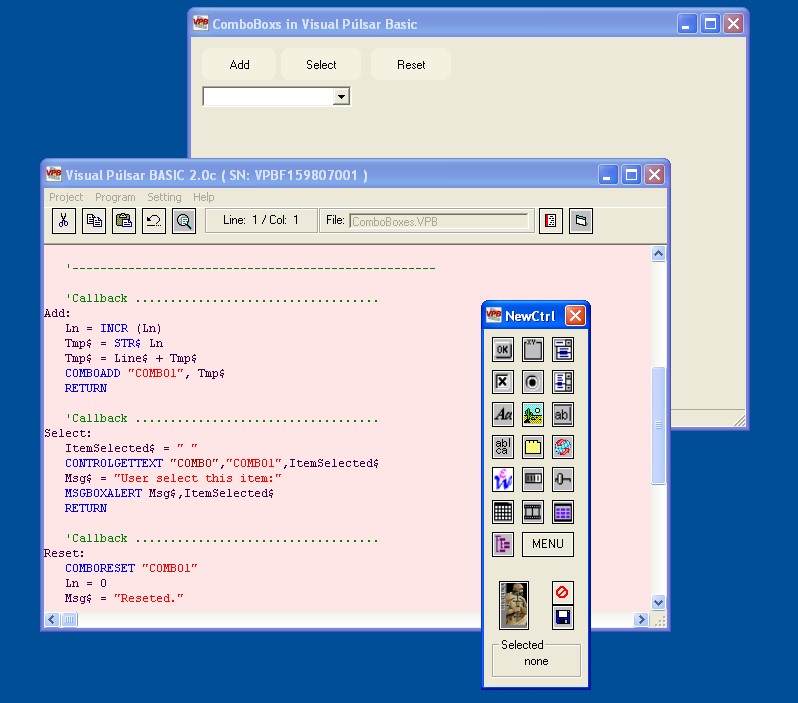The image size is (798, 703).
Task: Select the progress bar control tool
Action: pyautogui.click(x=532, y=480)
